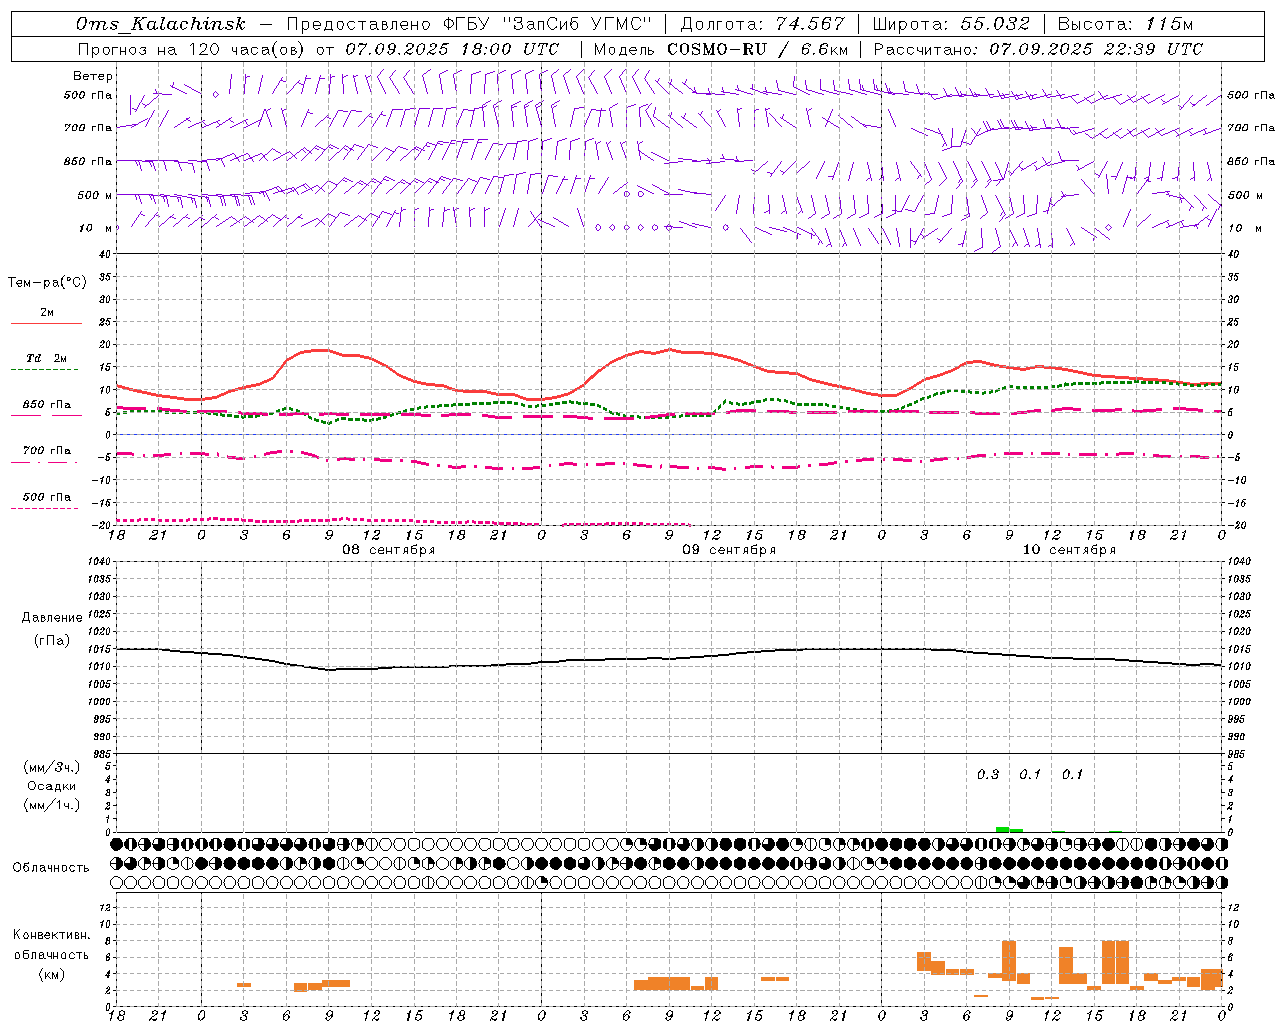The width and height of the screenshot is (1280, 1024).
Task: Click the 'Широта: 55.032' latitude value
Action: [x=951, y=24]
